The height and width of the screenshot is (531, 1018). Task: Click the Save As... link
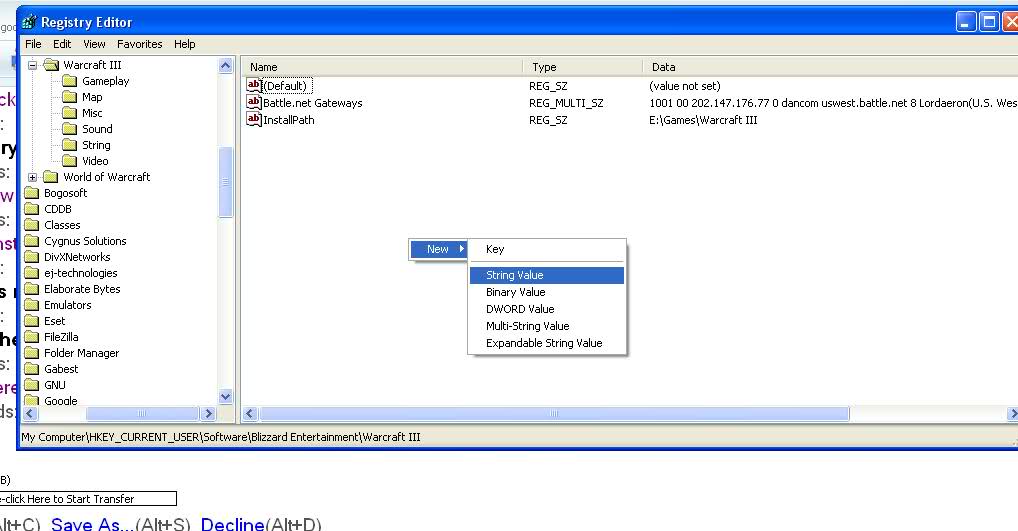point(93,523)
